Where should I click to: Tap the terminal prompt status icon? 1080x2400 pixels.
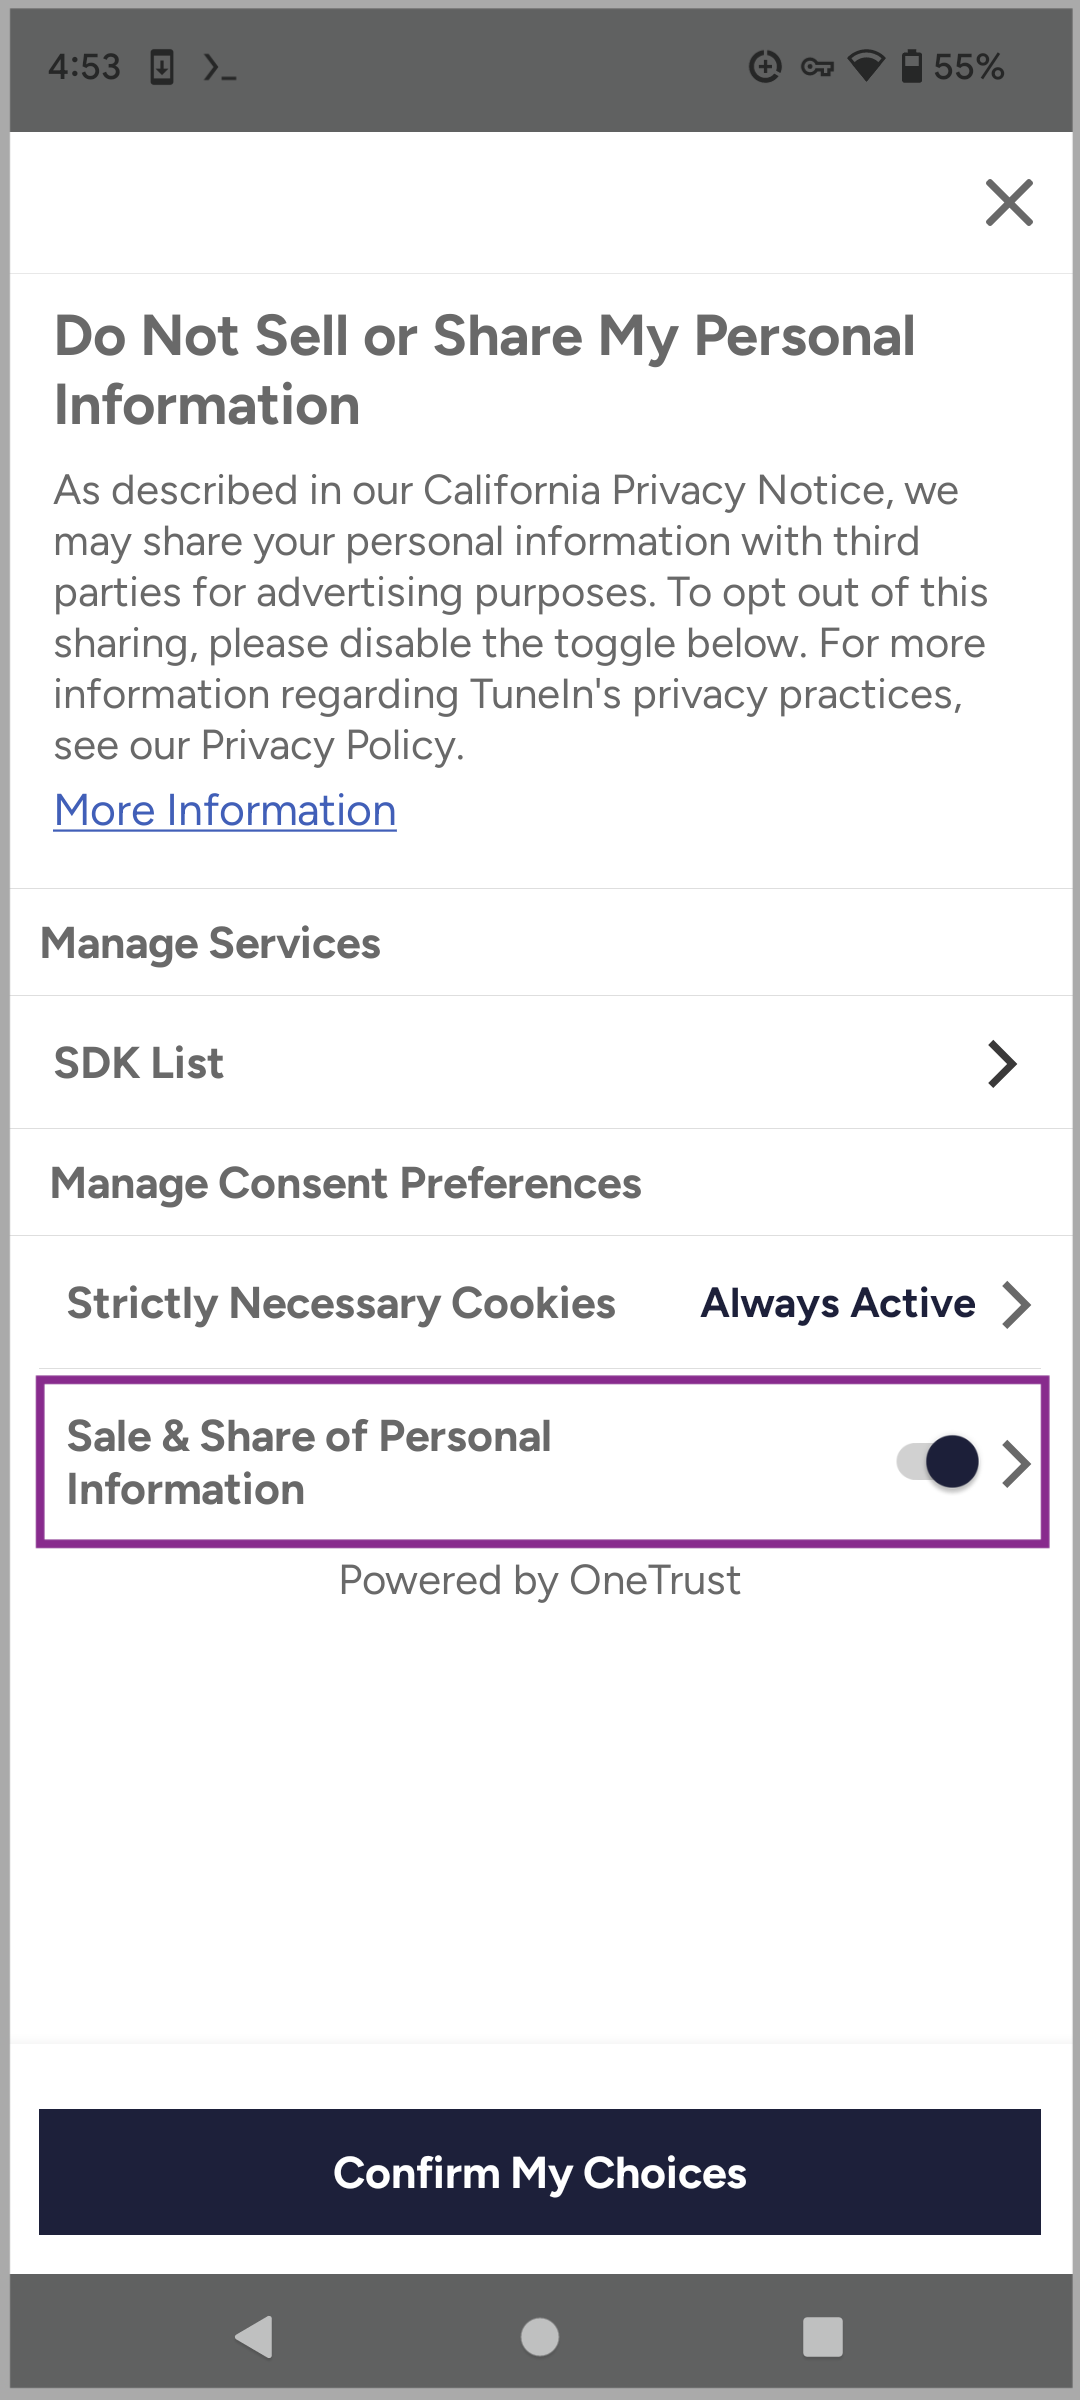point(219,67)
